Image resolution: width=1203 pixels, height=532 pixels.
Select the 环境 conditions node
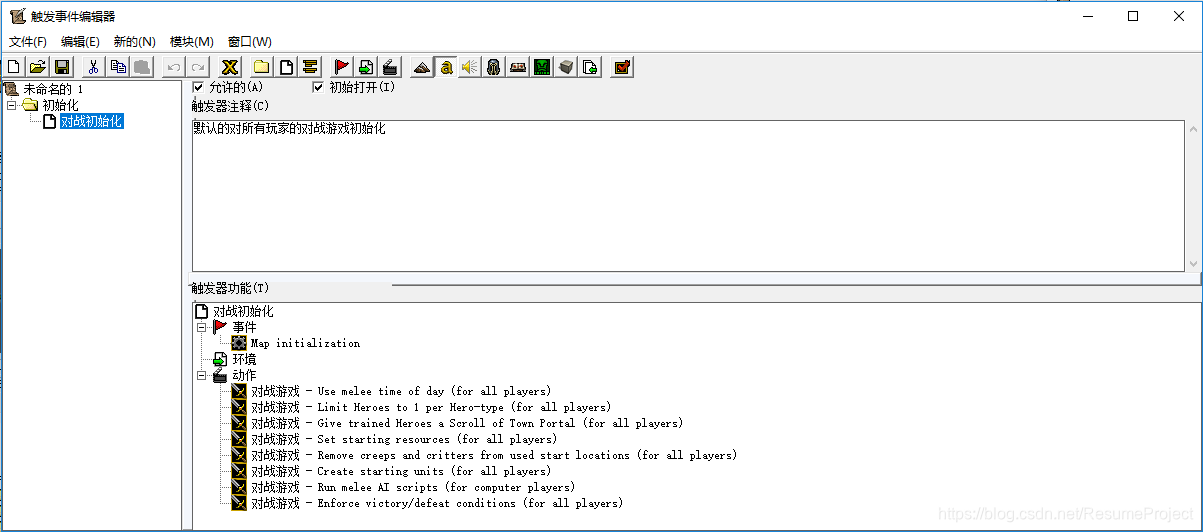click(x=244, y=359)
